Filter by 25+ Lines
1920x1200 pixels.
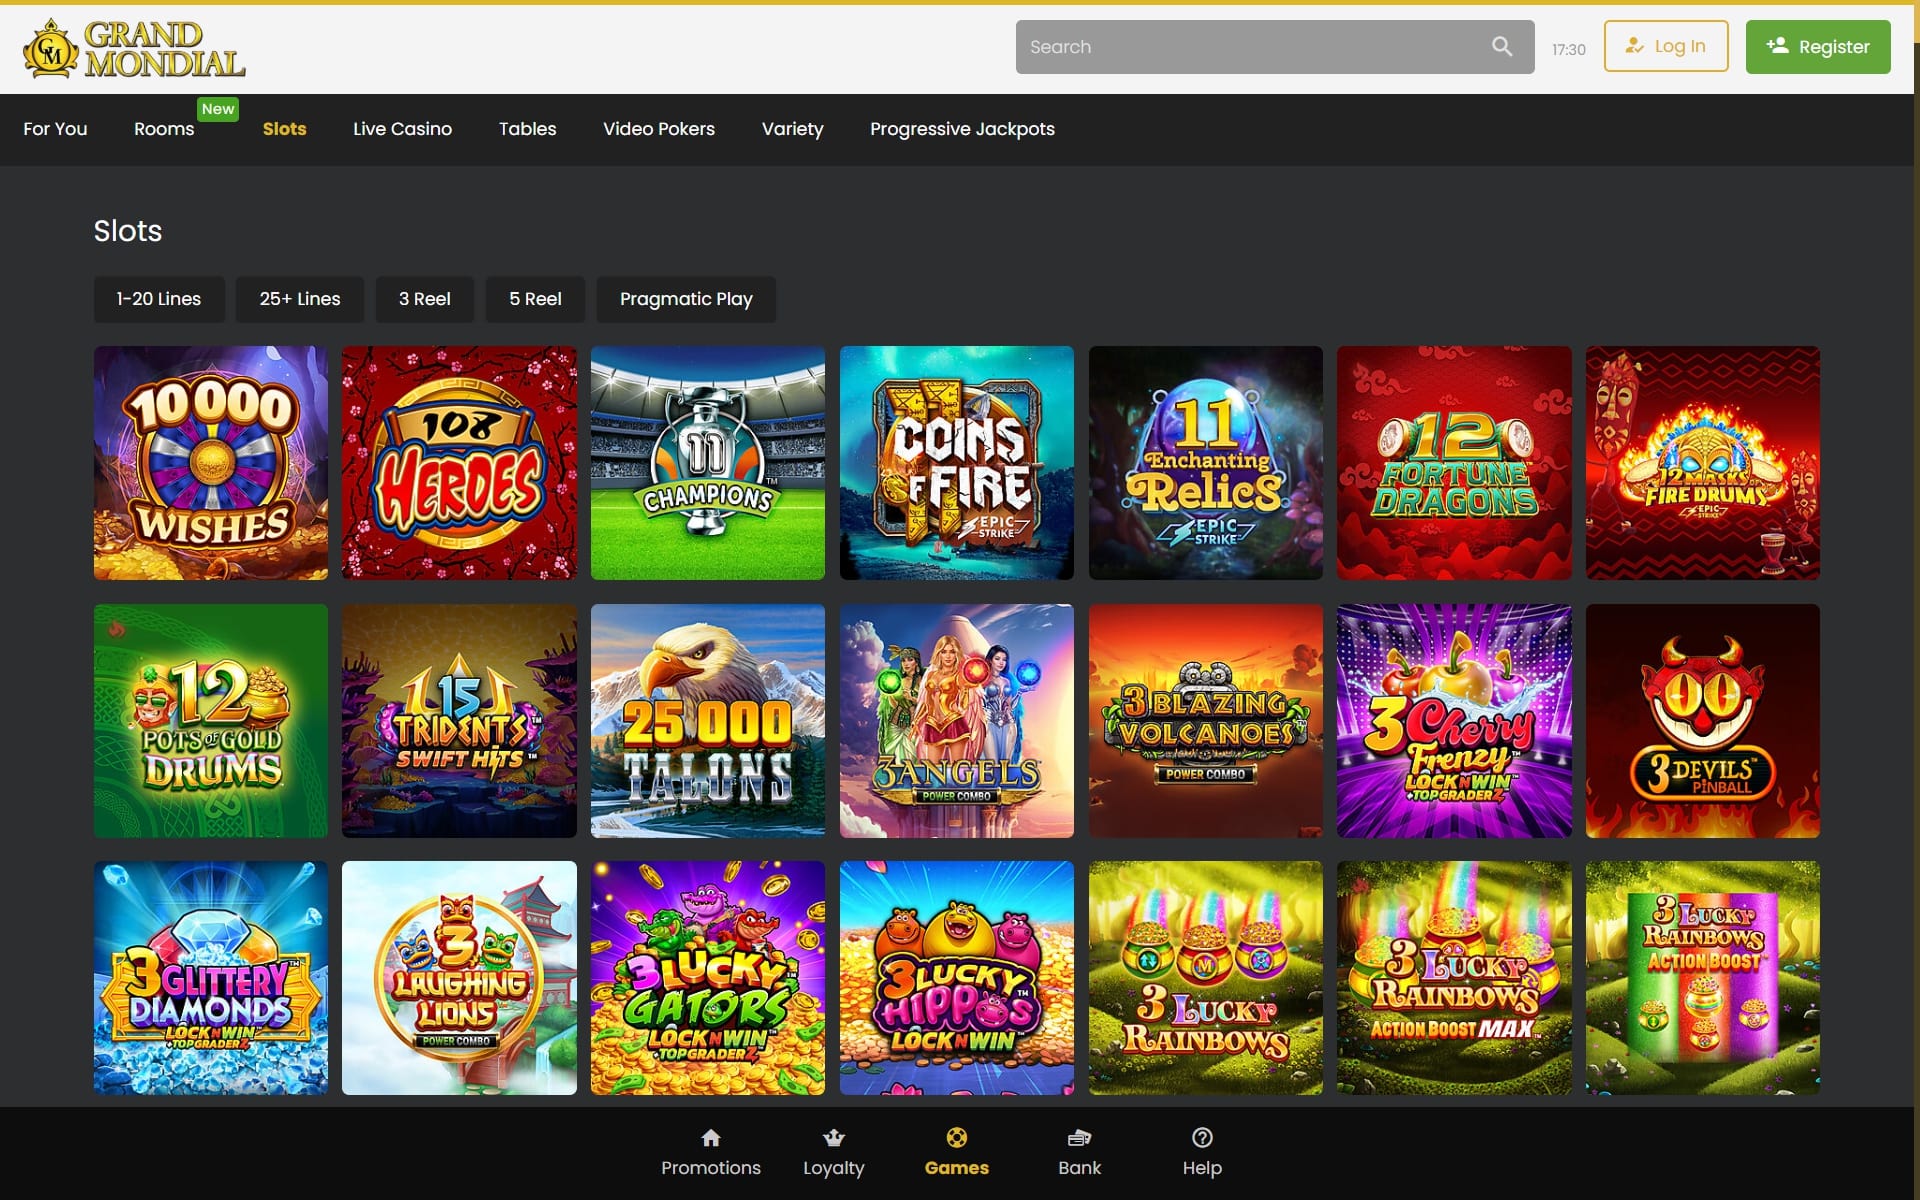click(300, 299)
